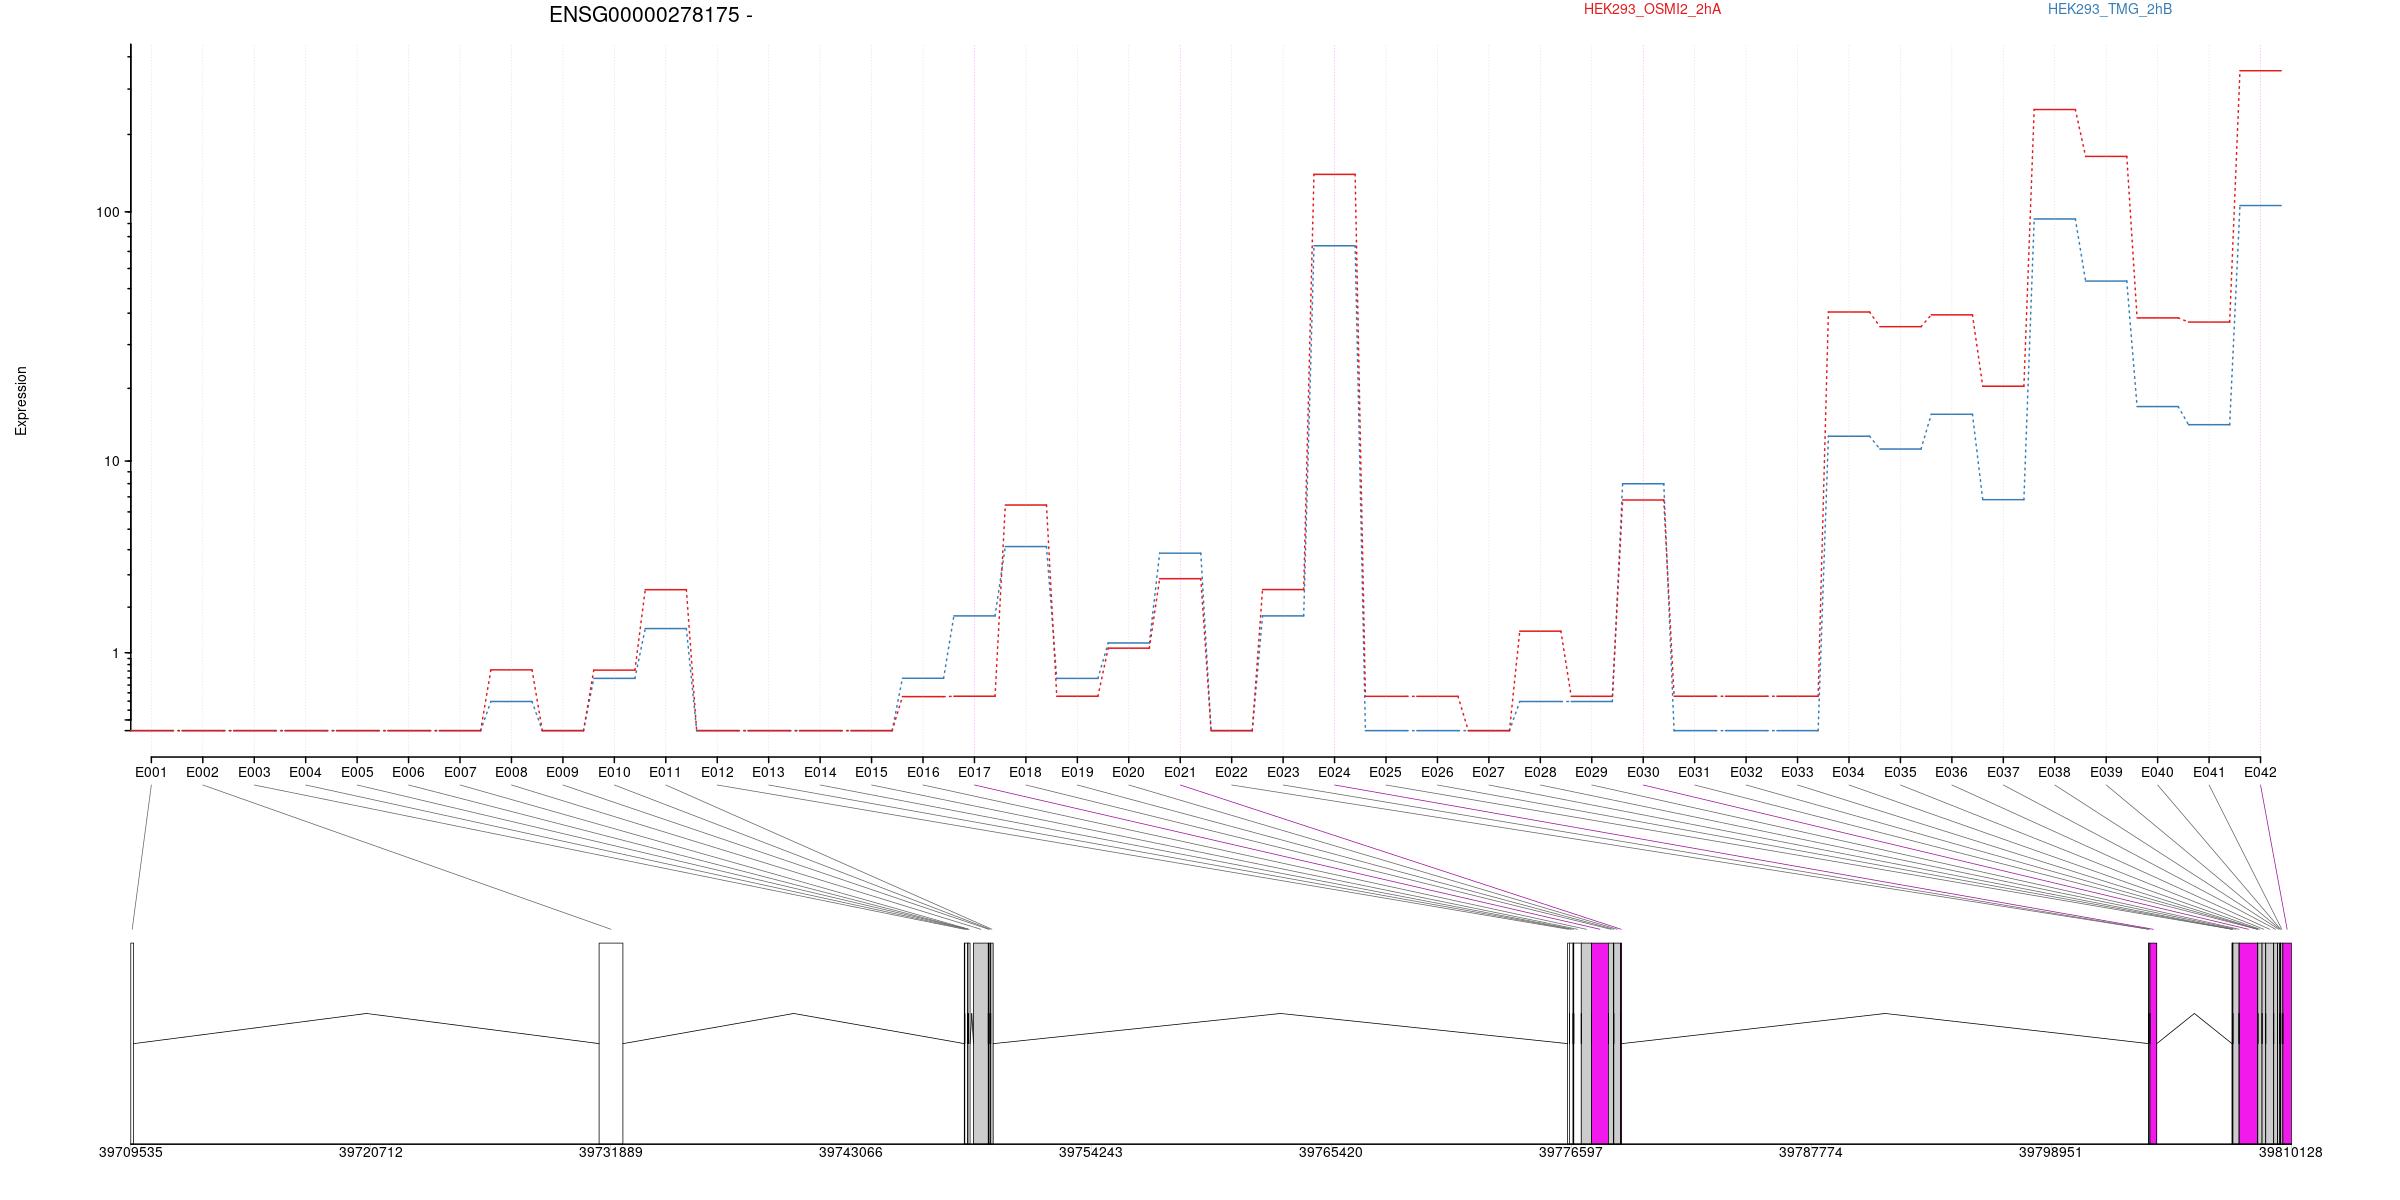The width and height of the screenshot is (2400, 1200).
Task: Select the HEK293_OSMI2_2hA legend label
Action: tap(1652, 9)
